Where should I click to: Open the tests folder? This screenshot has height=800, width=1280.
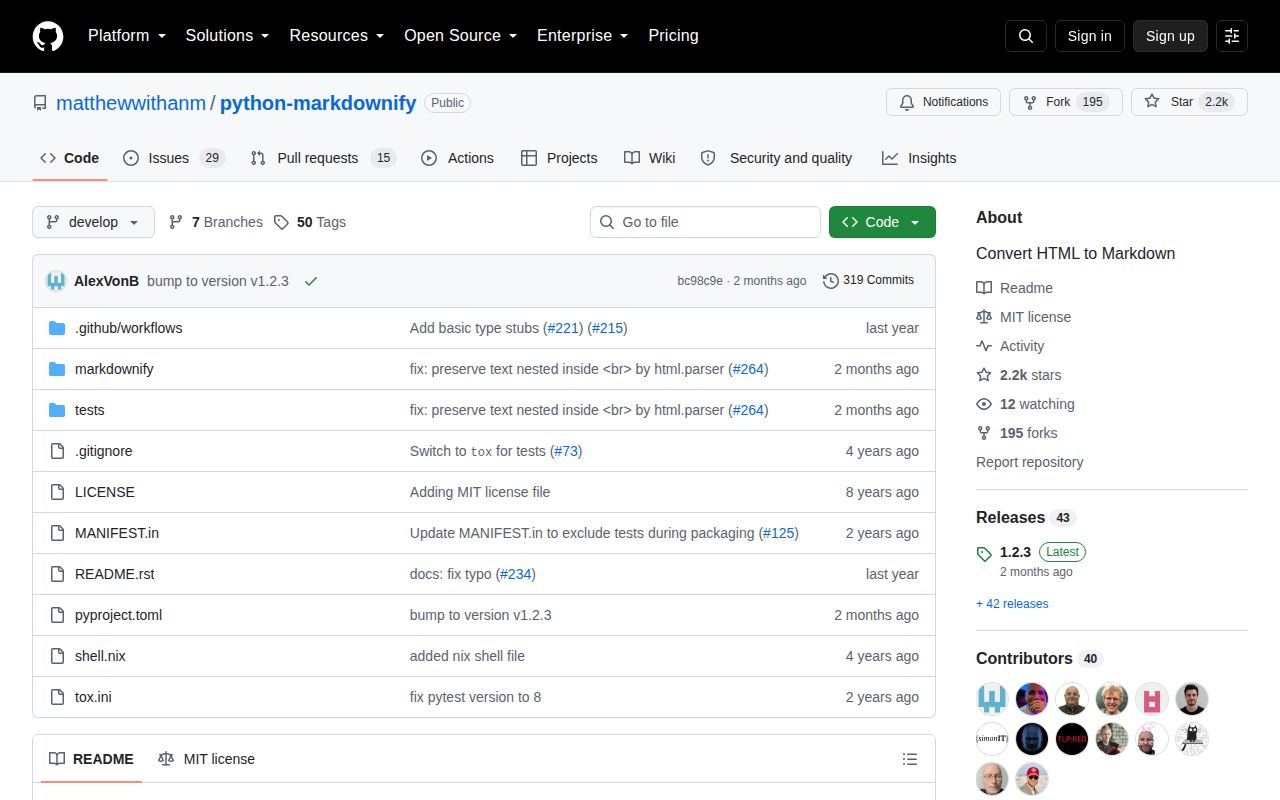pos(89,410)
